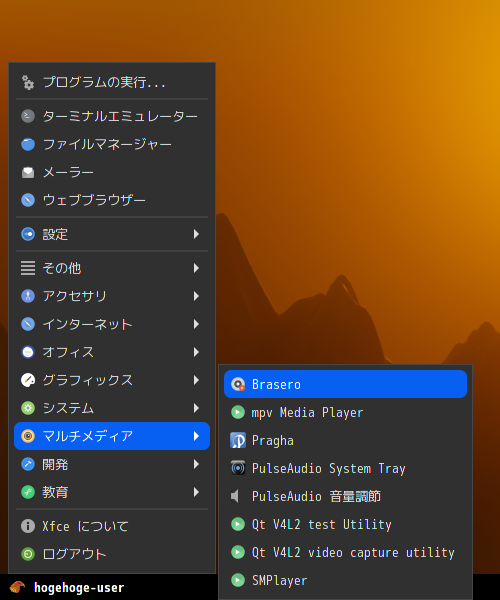
Task: Select the メーラー menu entry
Action: (112, 172)
